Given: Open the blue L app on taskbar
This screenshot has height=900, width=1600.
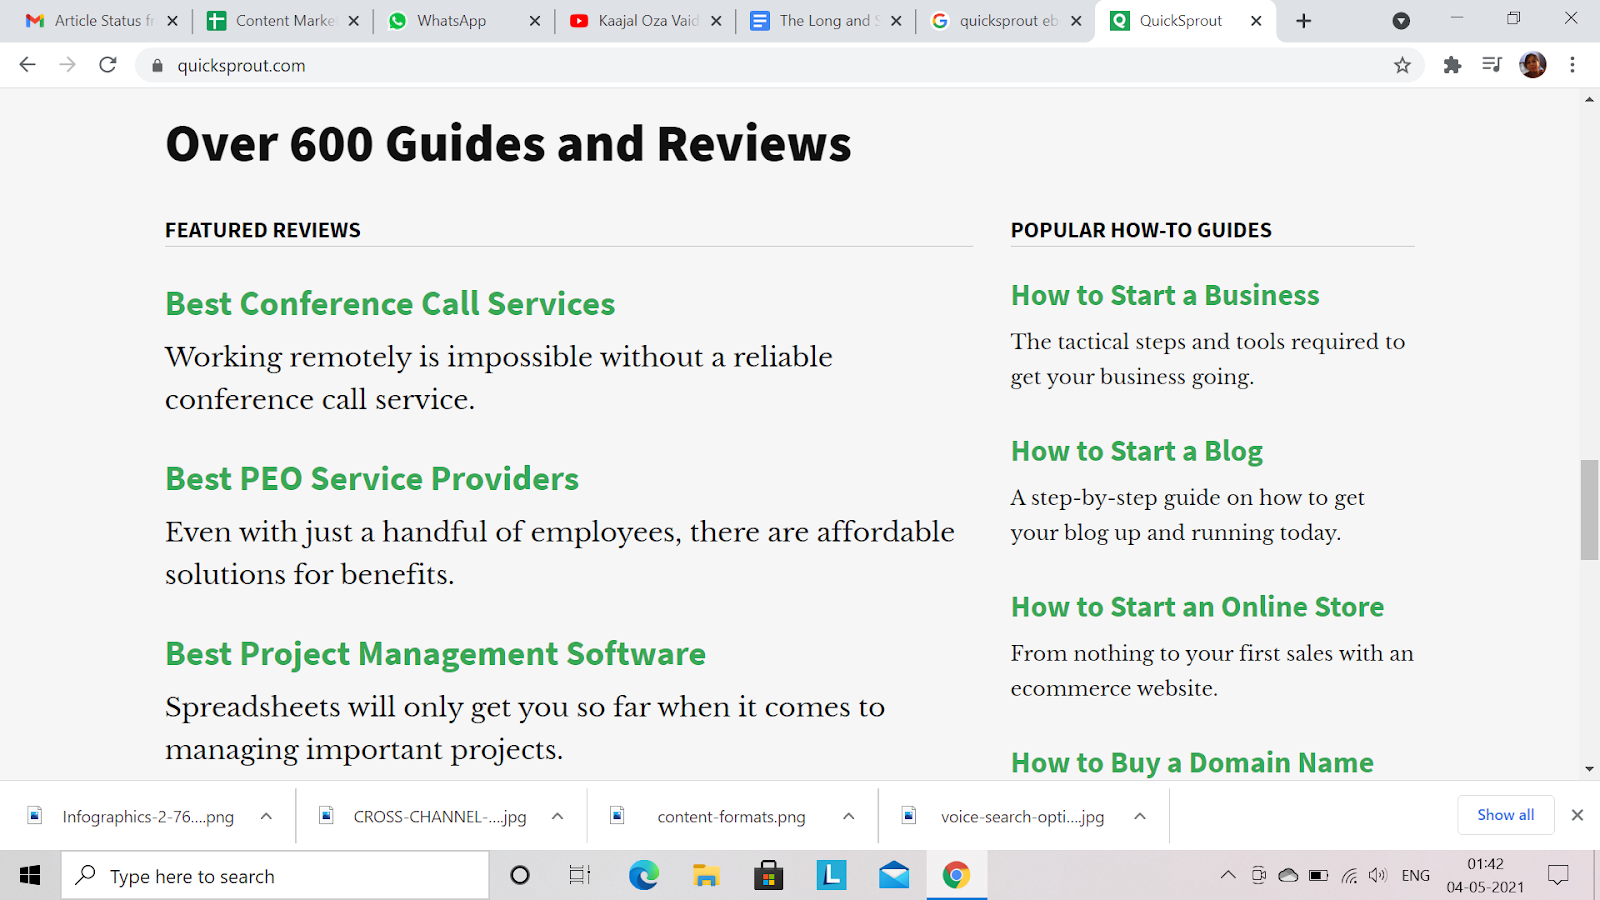Looking at the screenshot, I should [x=831, y=876].
